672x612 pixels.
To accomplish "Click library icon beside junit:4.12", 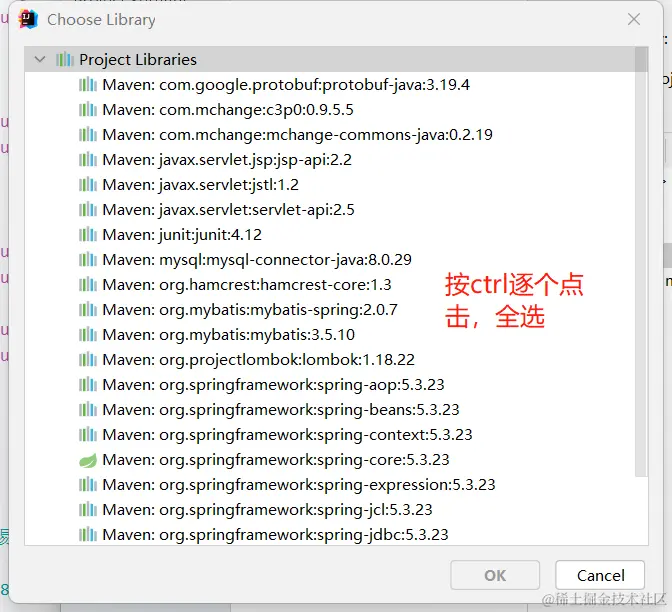I will (88, 235).
